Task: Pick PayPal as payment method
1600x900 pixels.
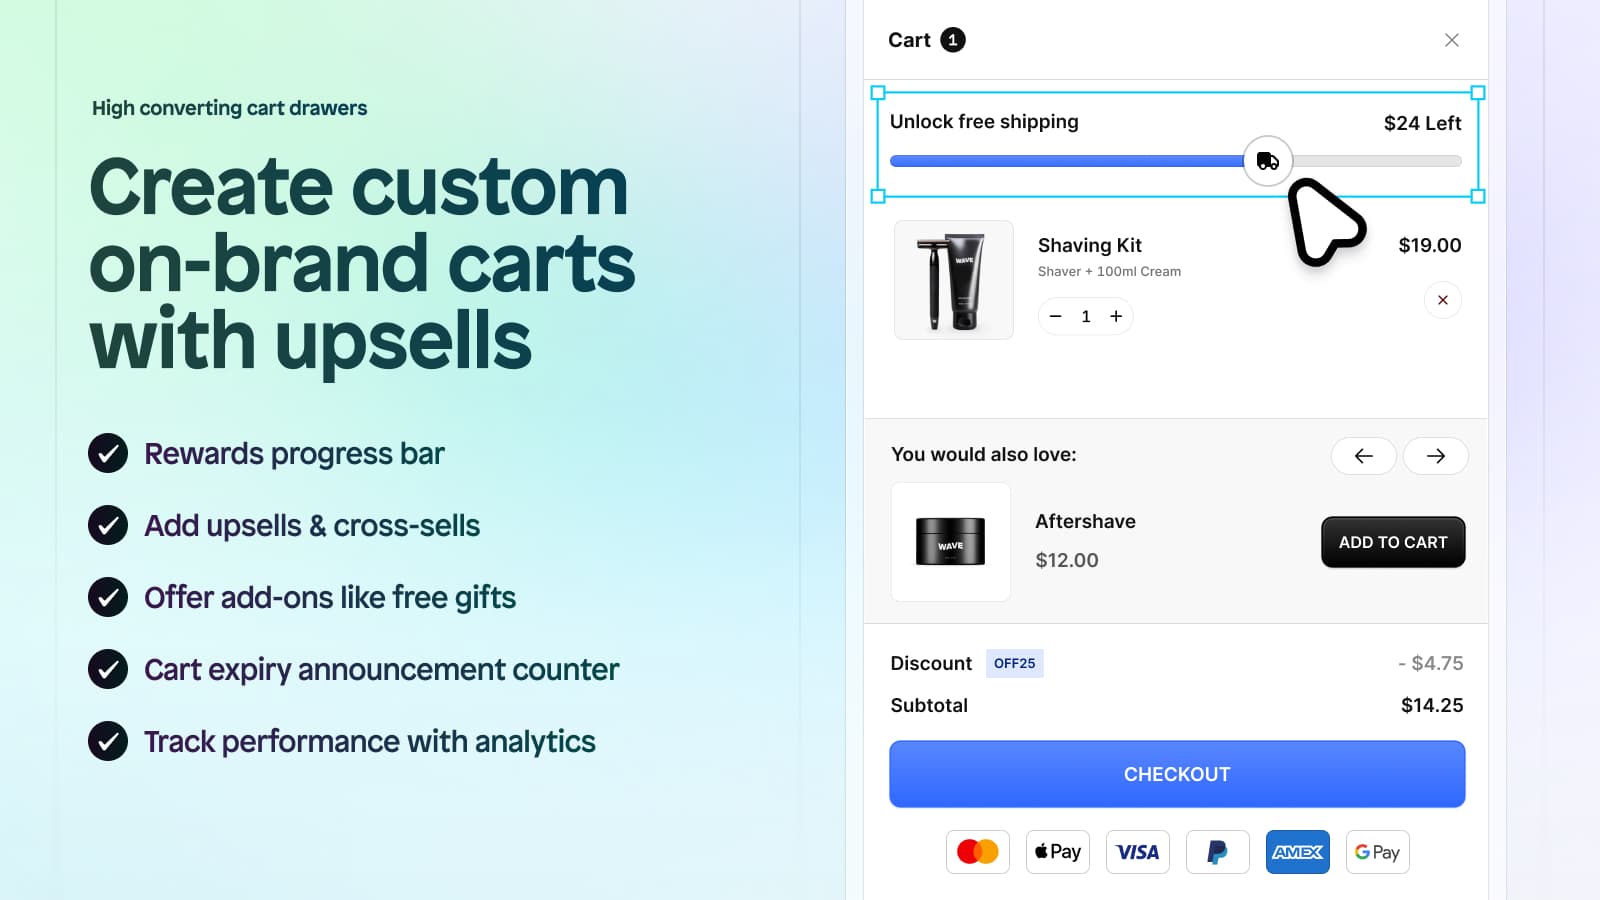Action: (1217, 851)
